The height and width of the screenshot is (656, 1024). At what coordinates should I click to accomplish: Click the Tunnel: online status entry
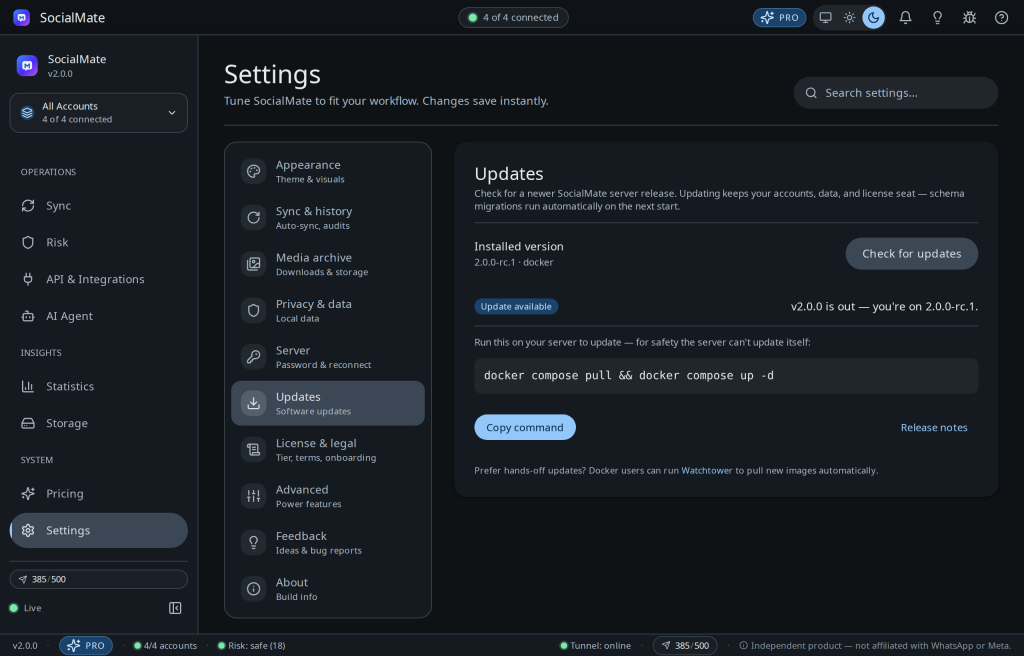pos(596,646)
